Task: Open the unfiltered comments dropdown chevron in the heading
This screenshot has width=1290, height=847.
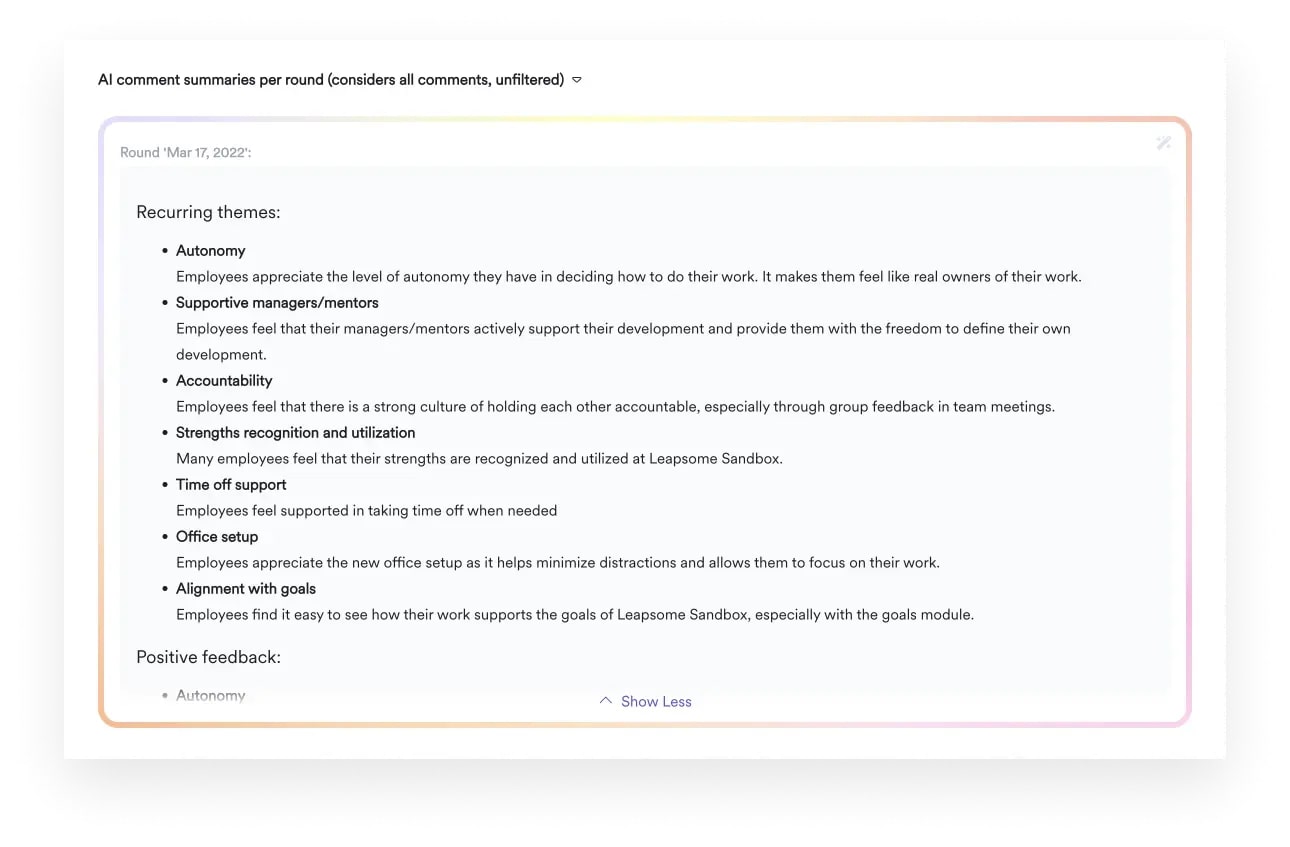Action: pyautogui.click(x=576, y=79)
